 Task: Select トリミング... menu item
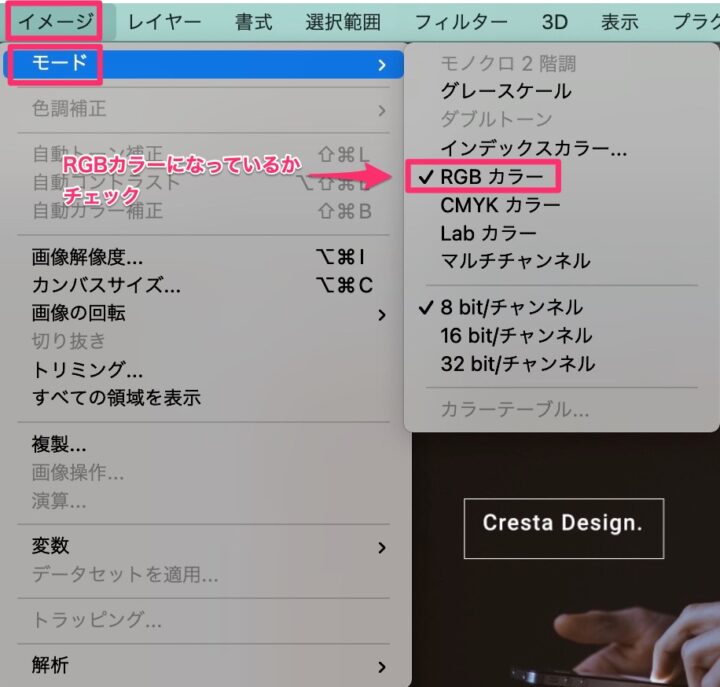(203, 370)
